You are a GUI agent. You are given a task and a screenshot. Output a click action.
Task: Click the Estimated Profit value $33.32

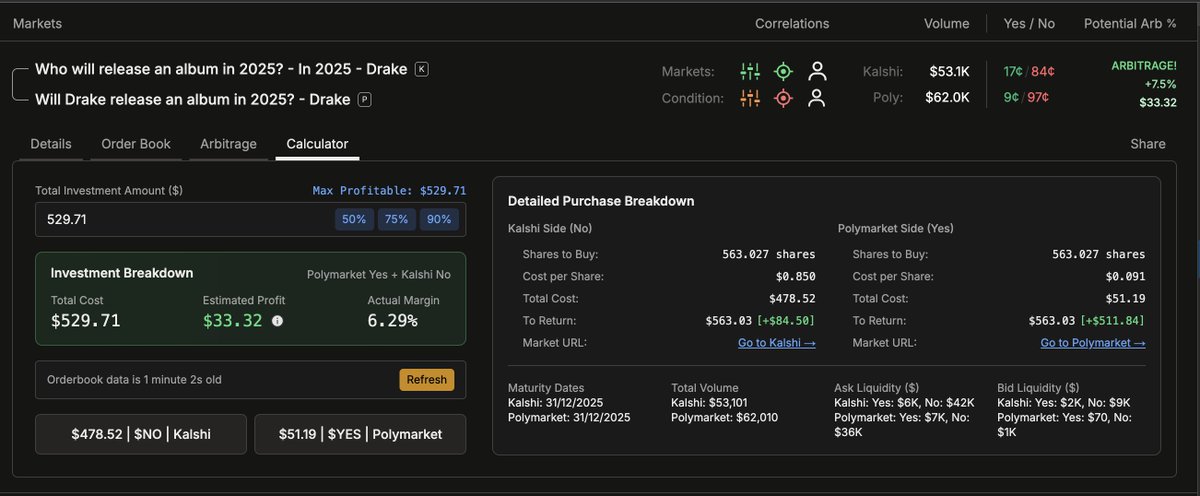coord(233,321)
